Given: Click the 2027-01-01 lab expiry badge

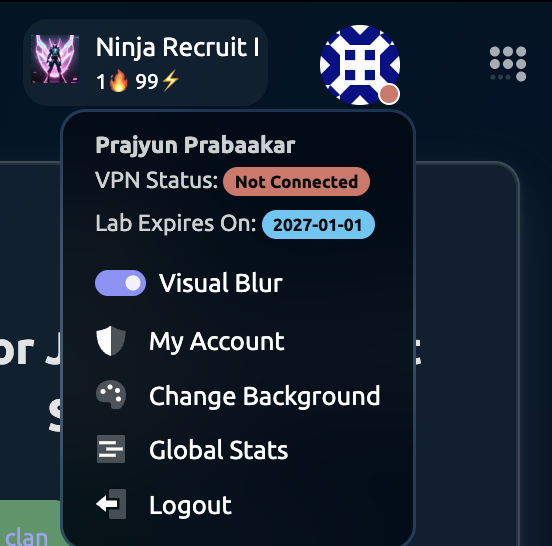Looking at the screenshot, I should tap(318, 225).
